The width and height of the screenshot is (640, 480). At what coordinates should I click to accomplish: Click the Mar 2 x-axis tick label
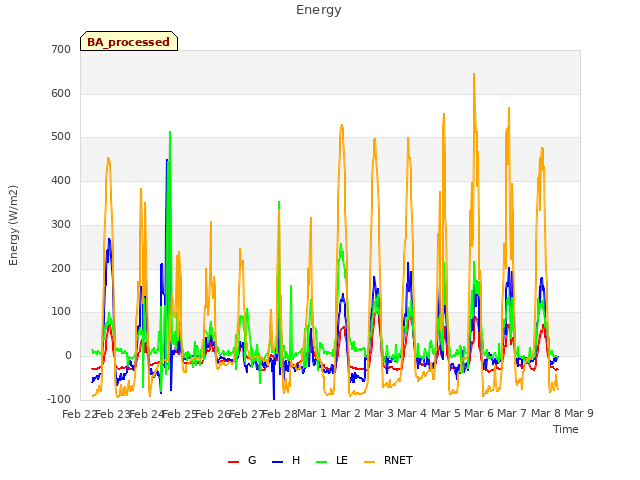pyautogui.click(x=346, y=413)
